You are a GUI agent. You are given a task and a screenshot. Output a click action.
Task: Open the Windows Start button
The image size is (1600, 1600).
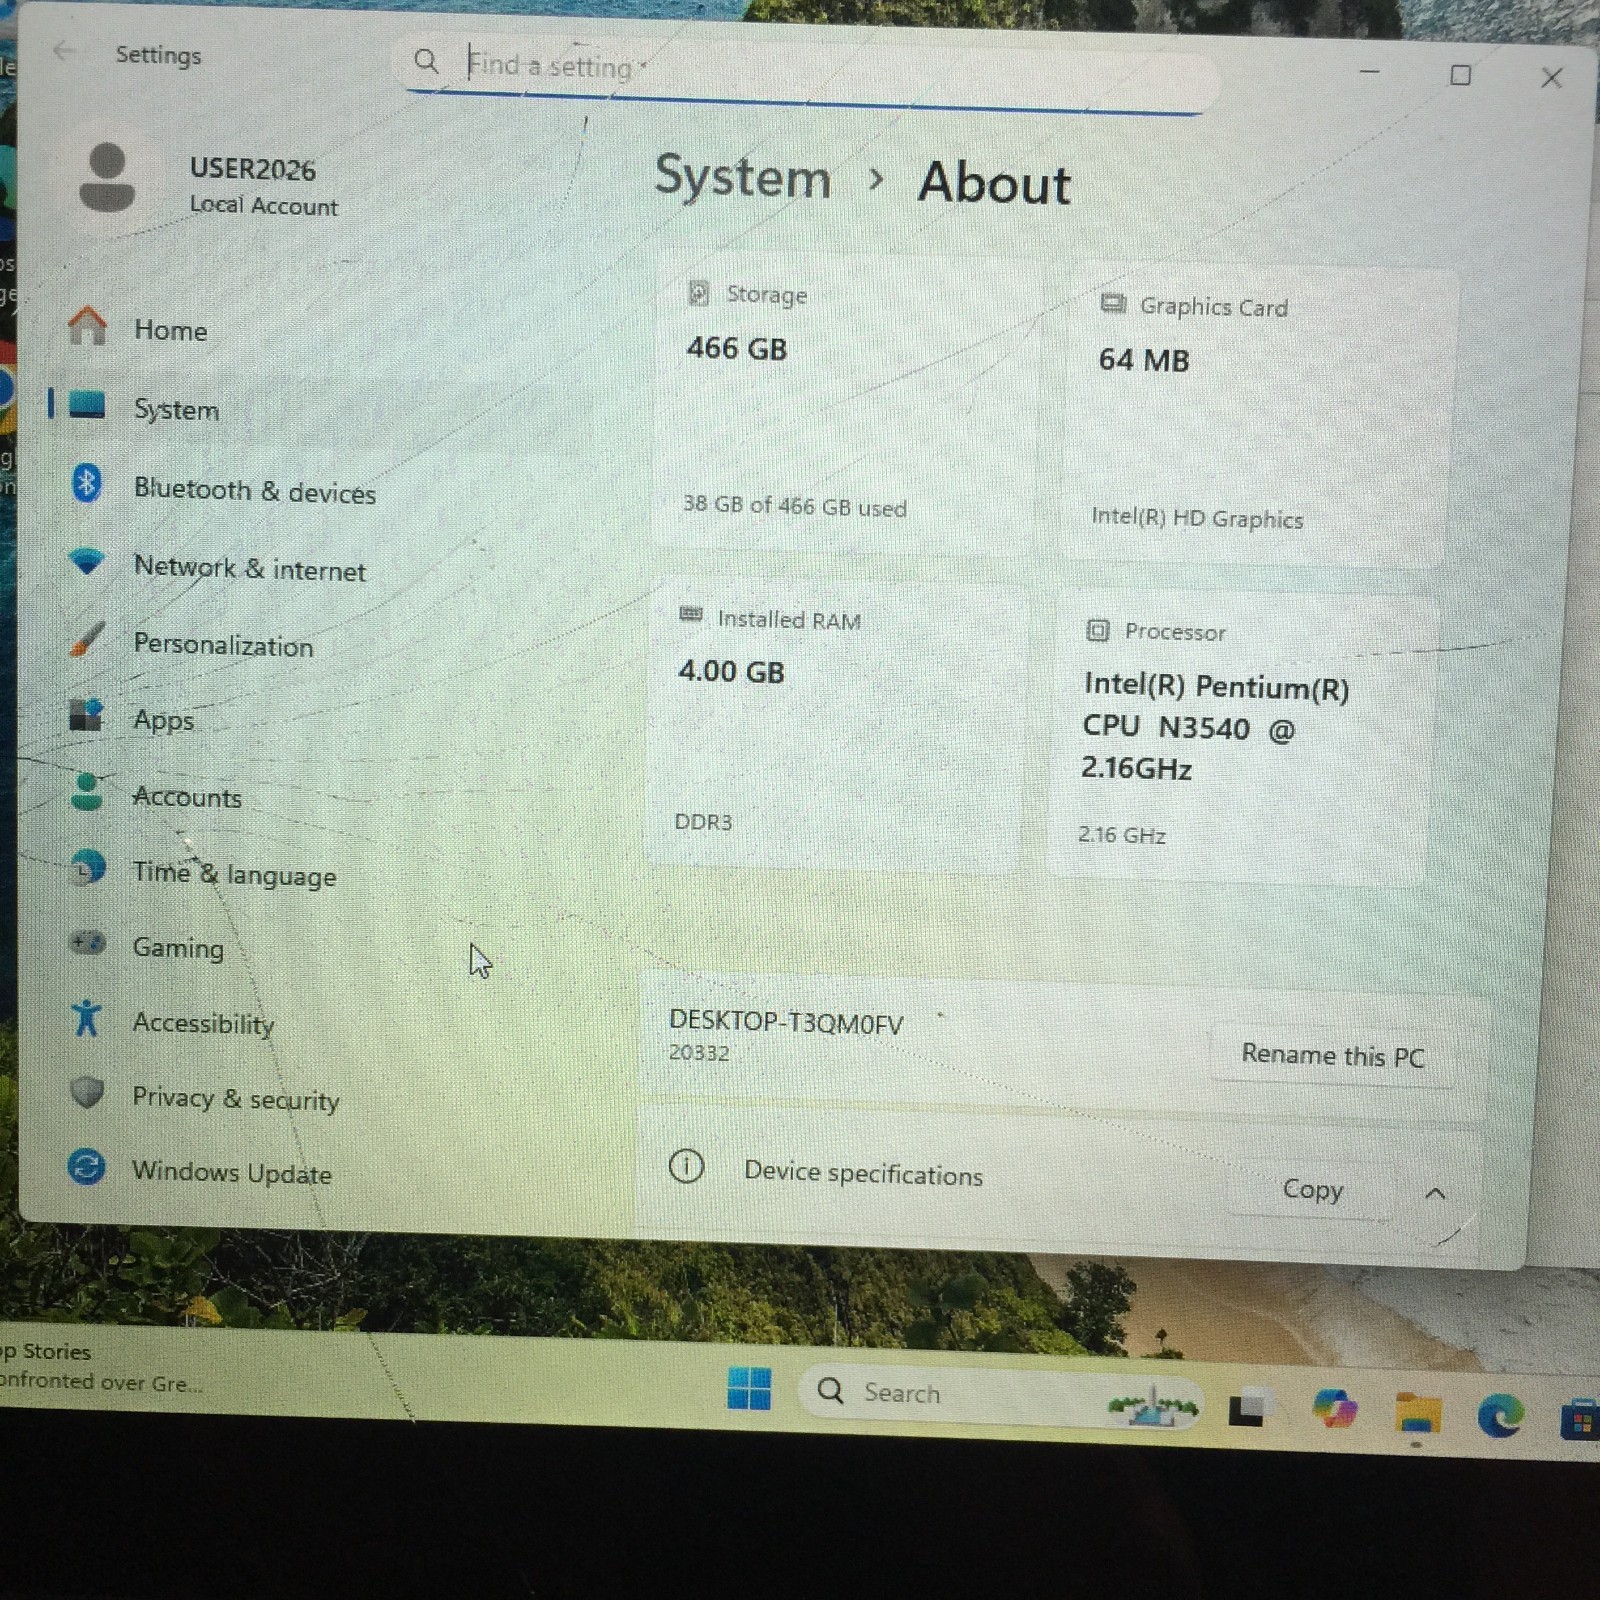(x=749, y=1389)
